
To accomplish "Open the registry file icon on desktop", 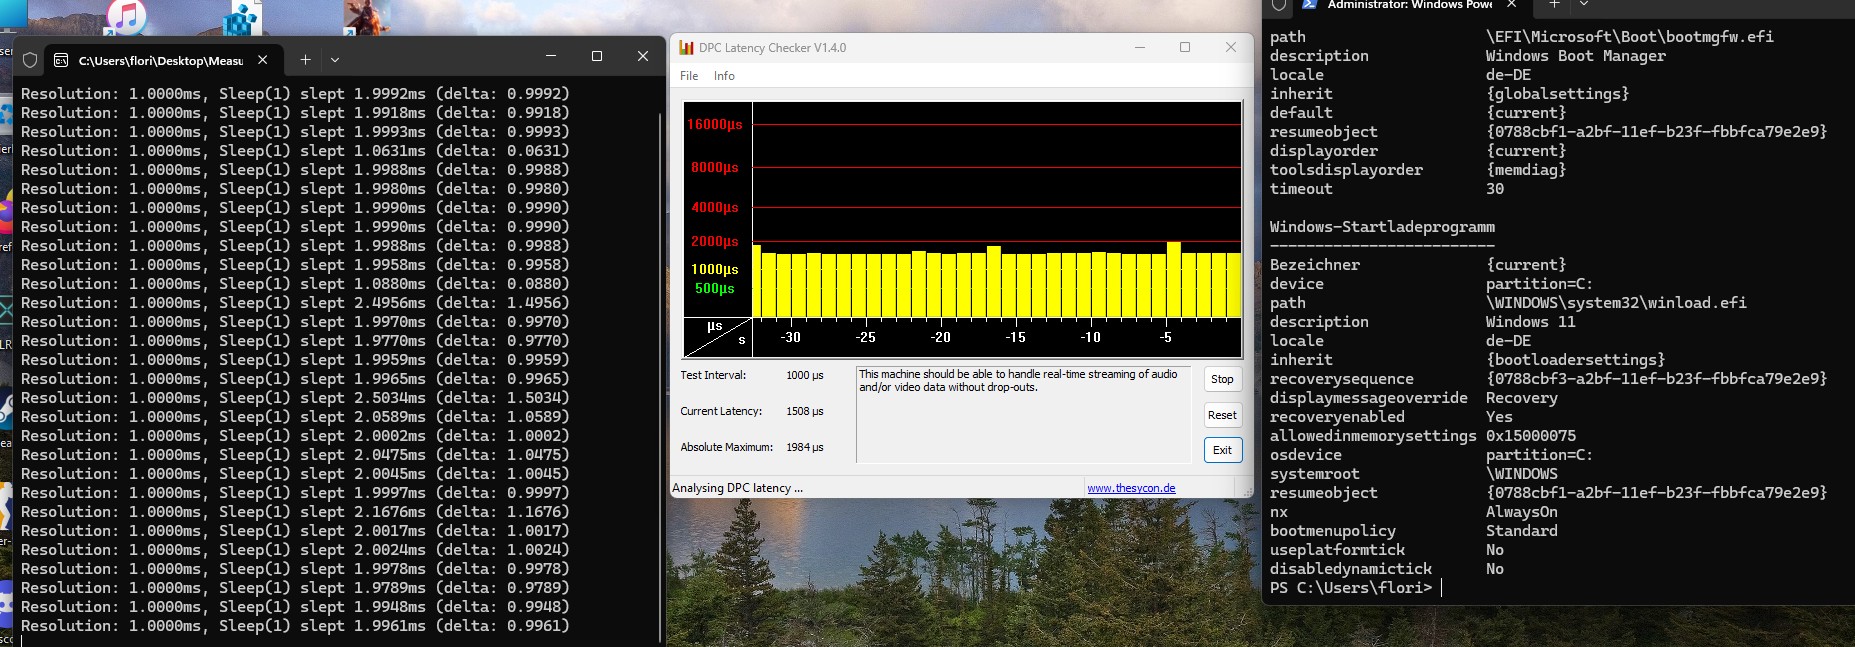I will pos(241,17).
